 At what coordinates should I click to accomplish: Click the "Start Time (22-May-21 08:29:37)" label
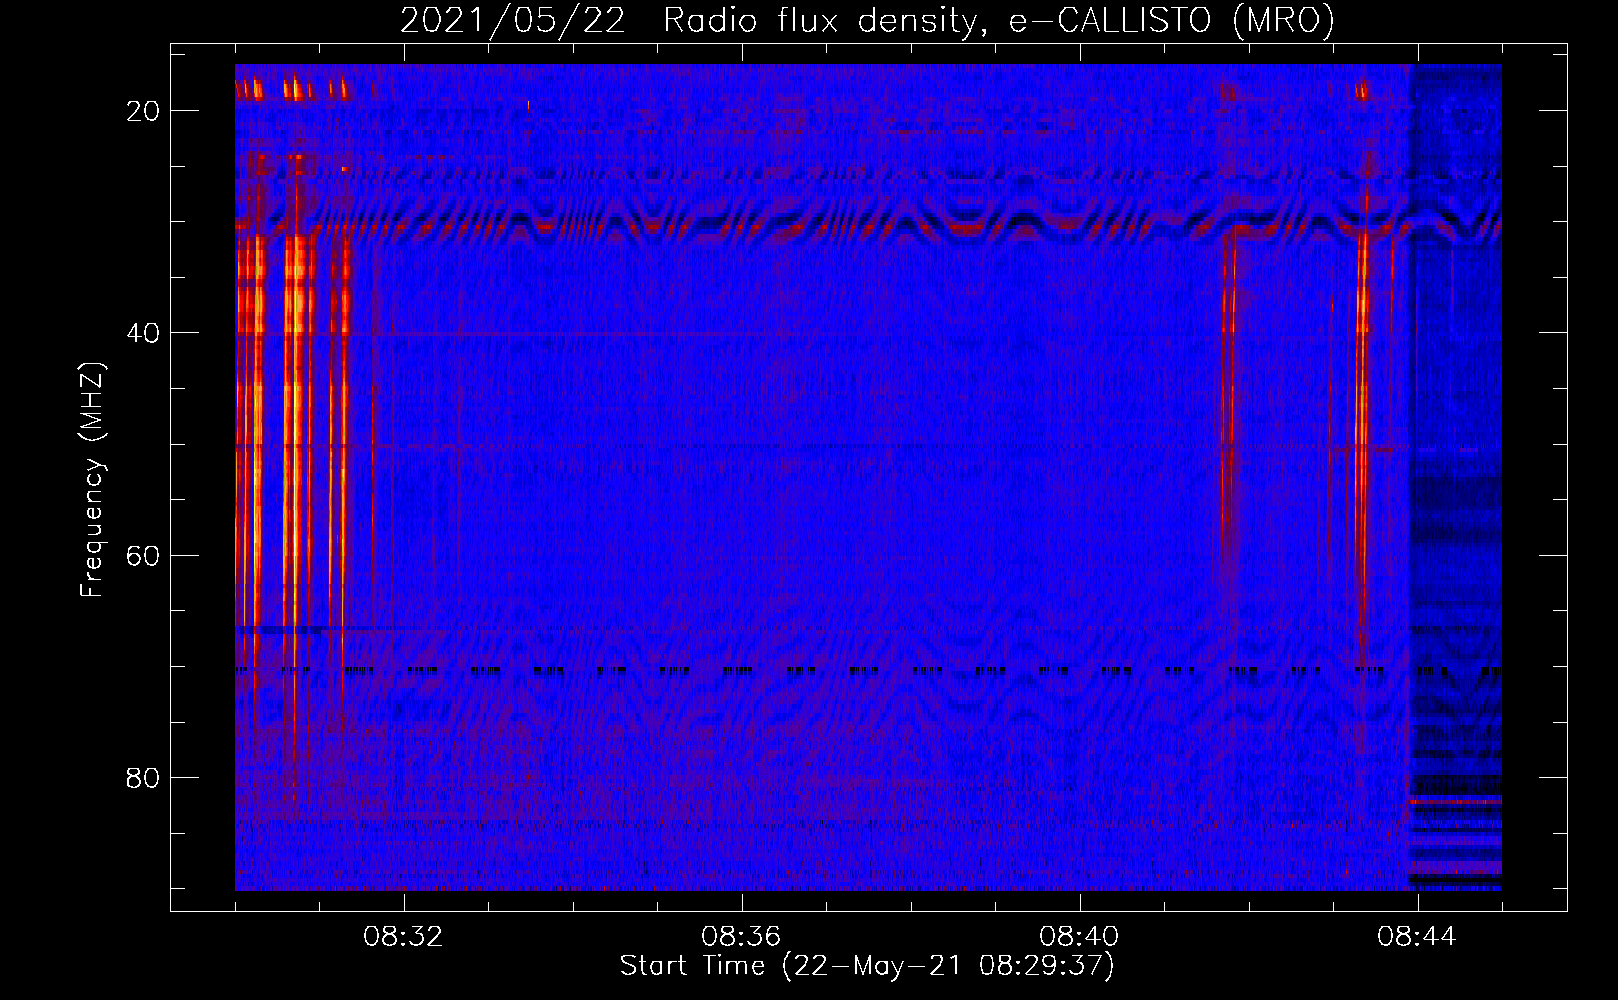pyautogui.click(x=867, y=966)
